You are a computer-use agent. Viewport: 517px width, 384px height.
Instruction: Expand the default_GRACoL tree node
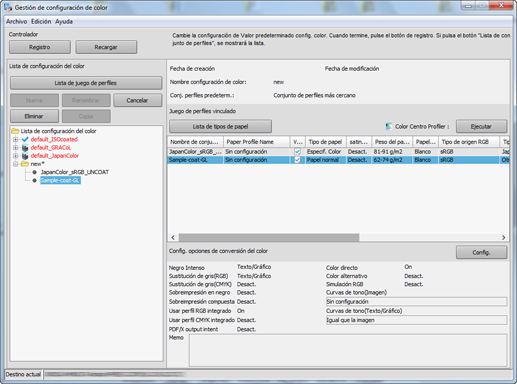coord(15,148)
